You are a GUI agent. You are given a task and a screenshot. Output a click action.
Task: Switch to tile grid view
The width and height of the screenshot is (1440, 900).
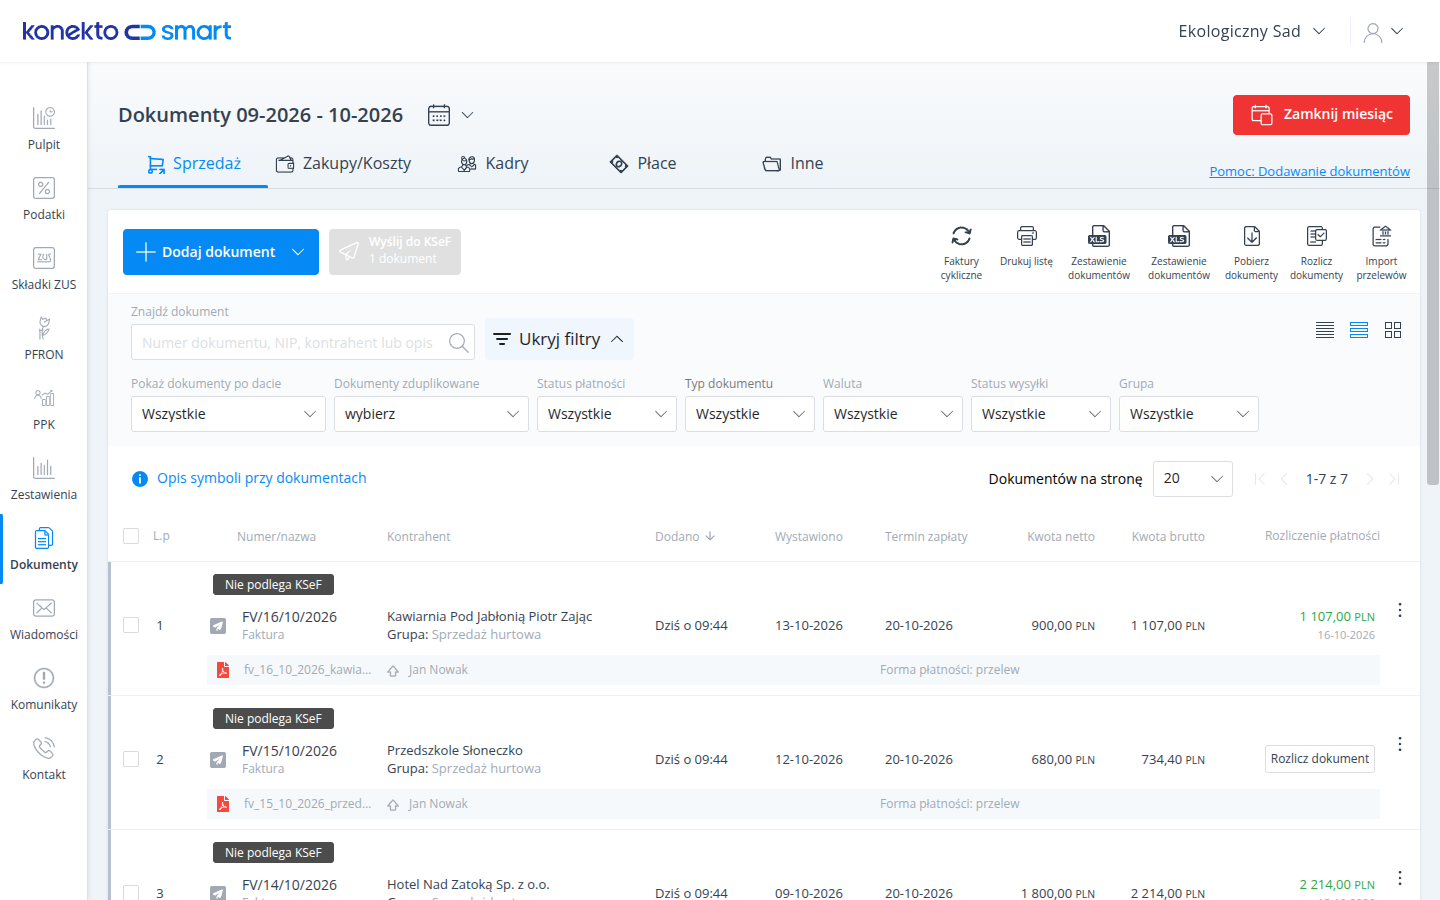(x=1393, y=330)
